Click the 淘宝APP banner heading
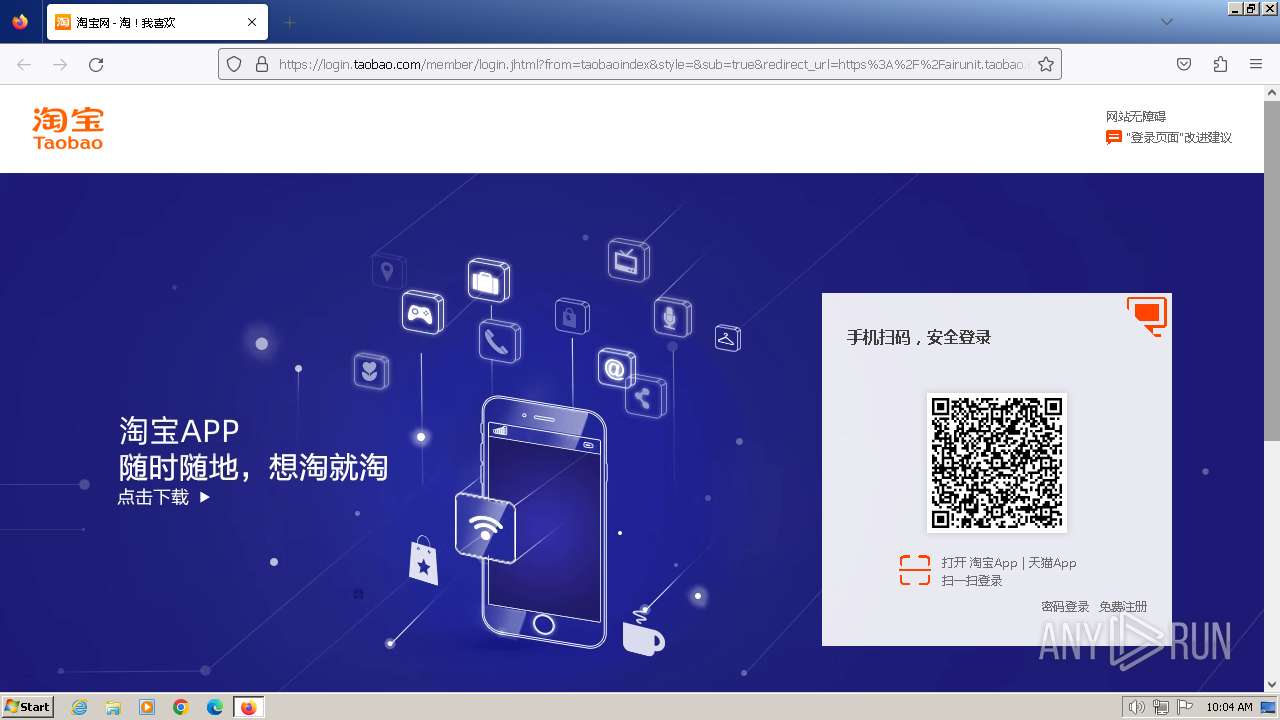The image size is (1280, 720). coord(179,431)
